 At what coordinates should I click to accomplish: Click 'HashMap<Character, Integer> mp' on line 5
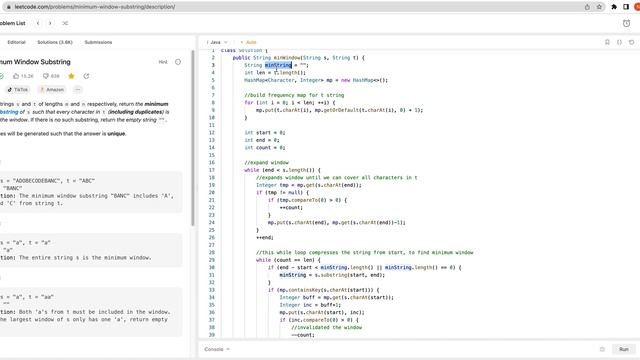tap(289, 80)
